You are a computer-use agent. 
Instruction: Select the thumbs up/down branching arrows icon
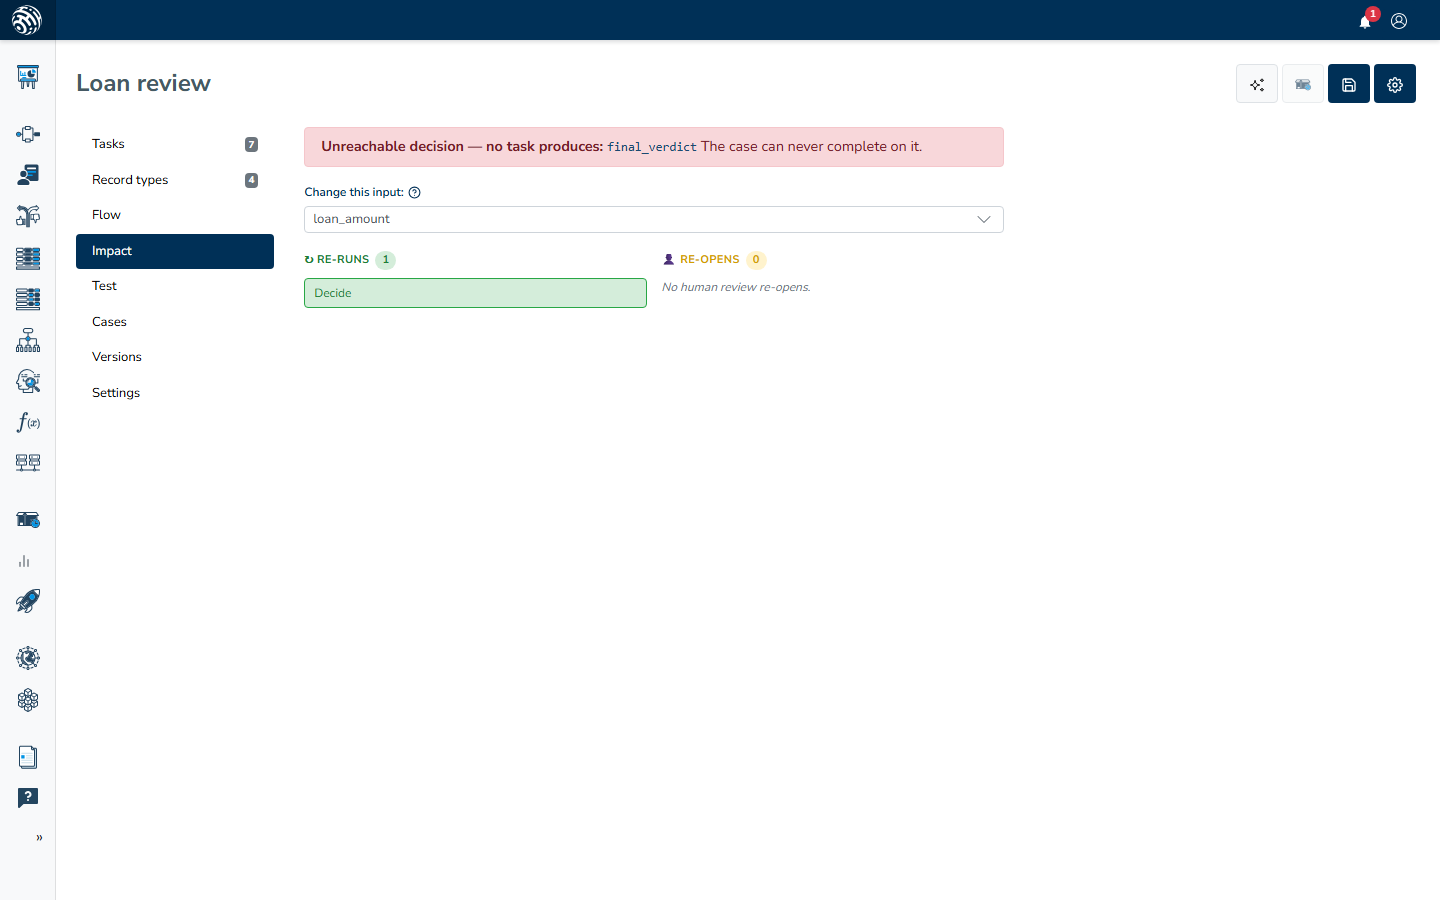(28, 216)
